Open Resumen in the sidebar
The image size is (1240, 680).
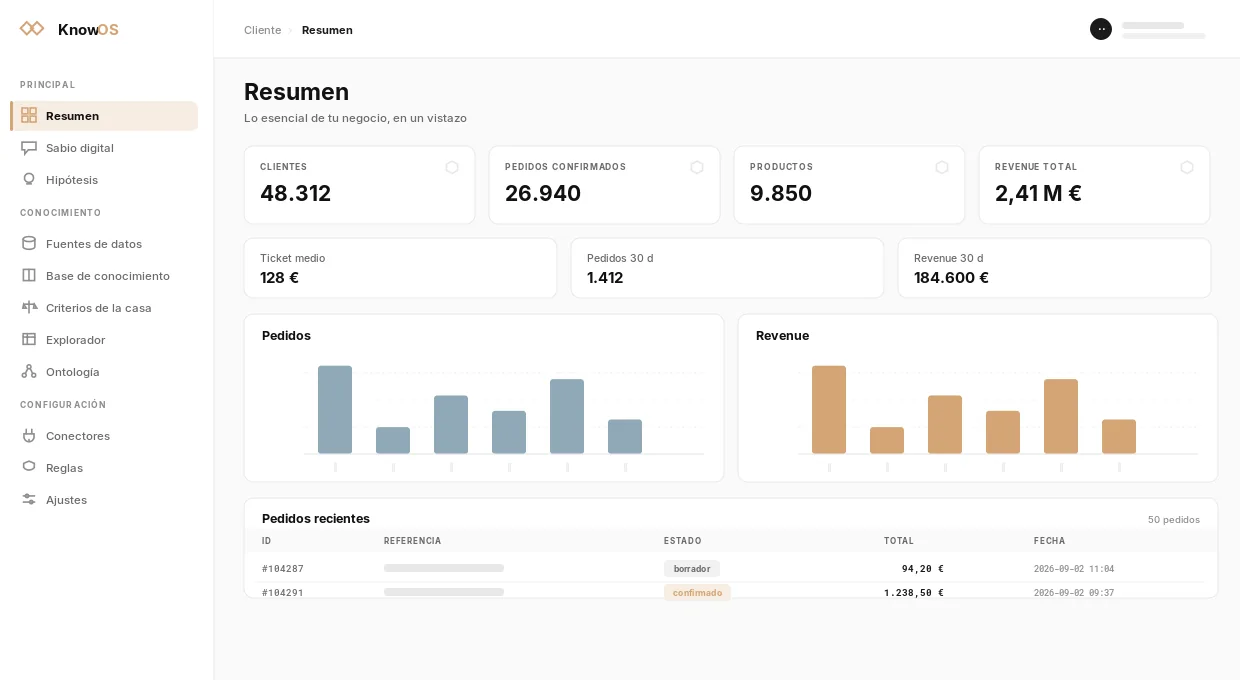pos(104,116)
